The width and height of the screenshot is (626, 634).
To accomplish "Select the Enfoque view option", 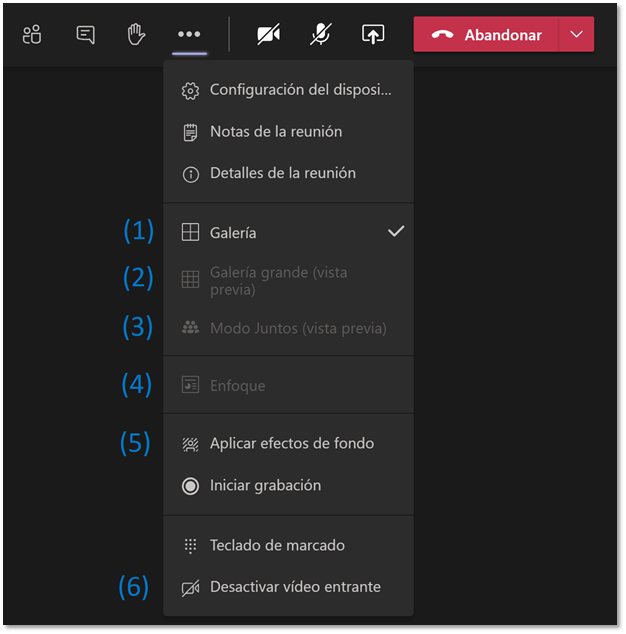I will 288,386.
